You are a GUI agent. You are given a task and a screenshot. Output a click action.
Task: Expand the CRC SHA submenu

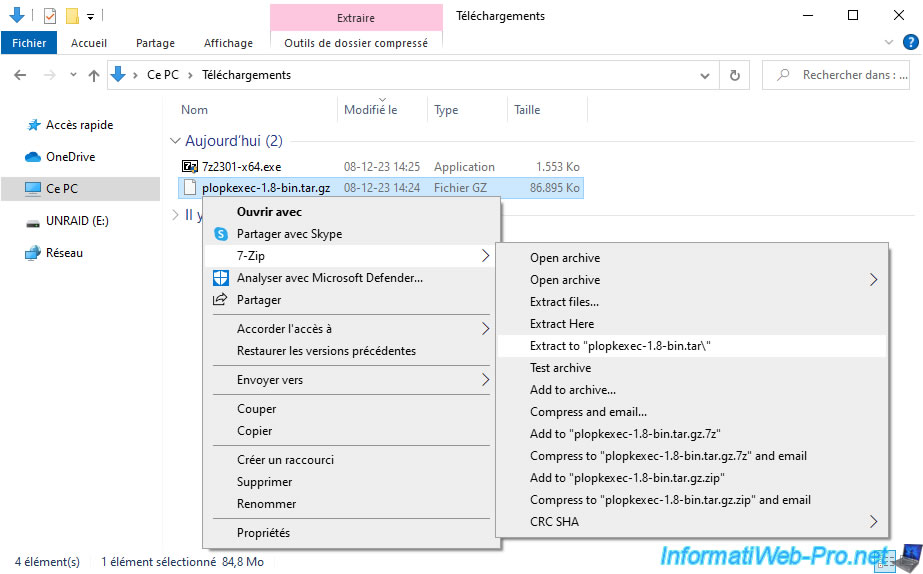pyautogui.click(x=873, y=522)
